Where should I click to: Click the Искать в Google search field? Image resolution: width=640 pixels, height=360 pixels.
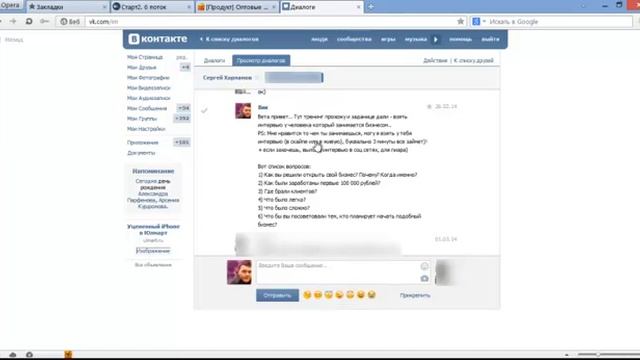pyautogui.click(x=559, y=22)
